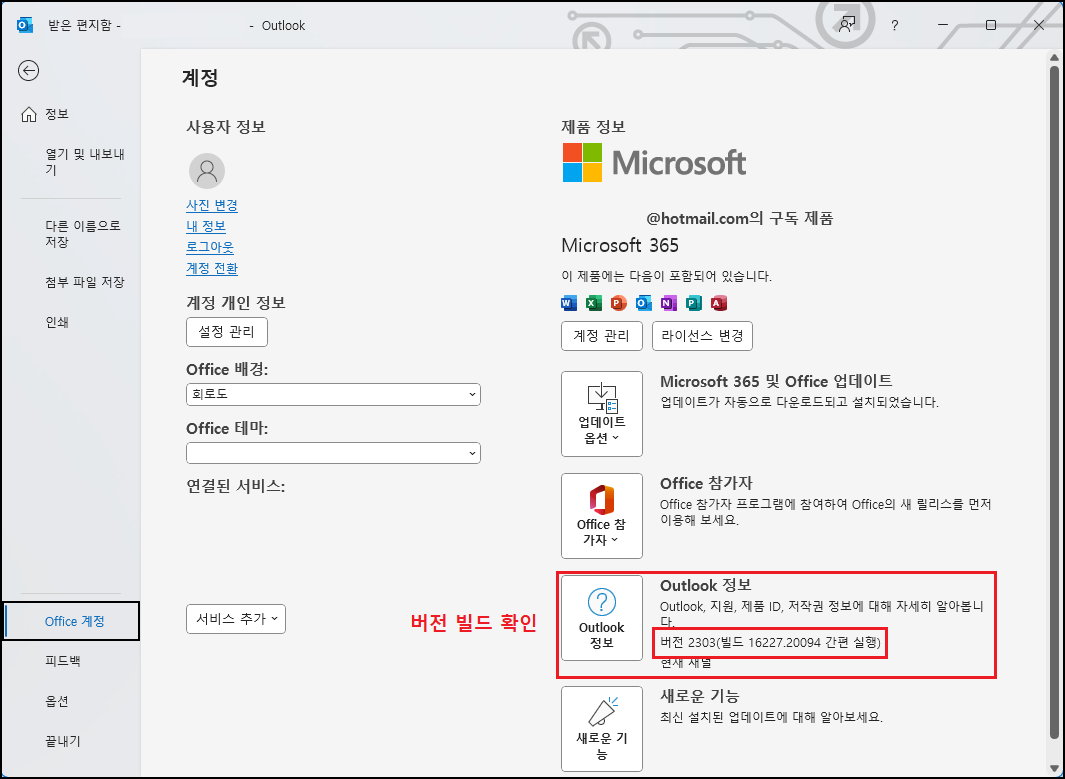Click the home icon next to 정보
The image size is (1065, 779).
(x=29, y=114)
